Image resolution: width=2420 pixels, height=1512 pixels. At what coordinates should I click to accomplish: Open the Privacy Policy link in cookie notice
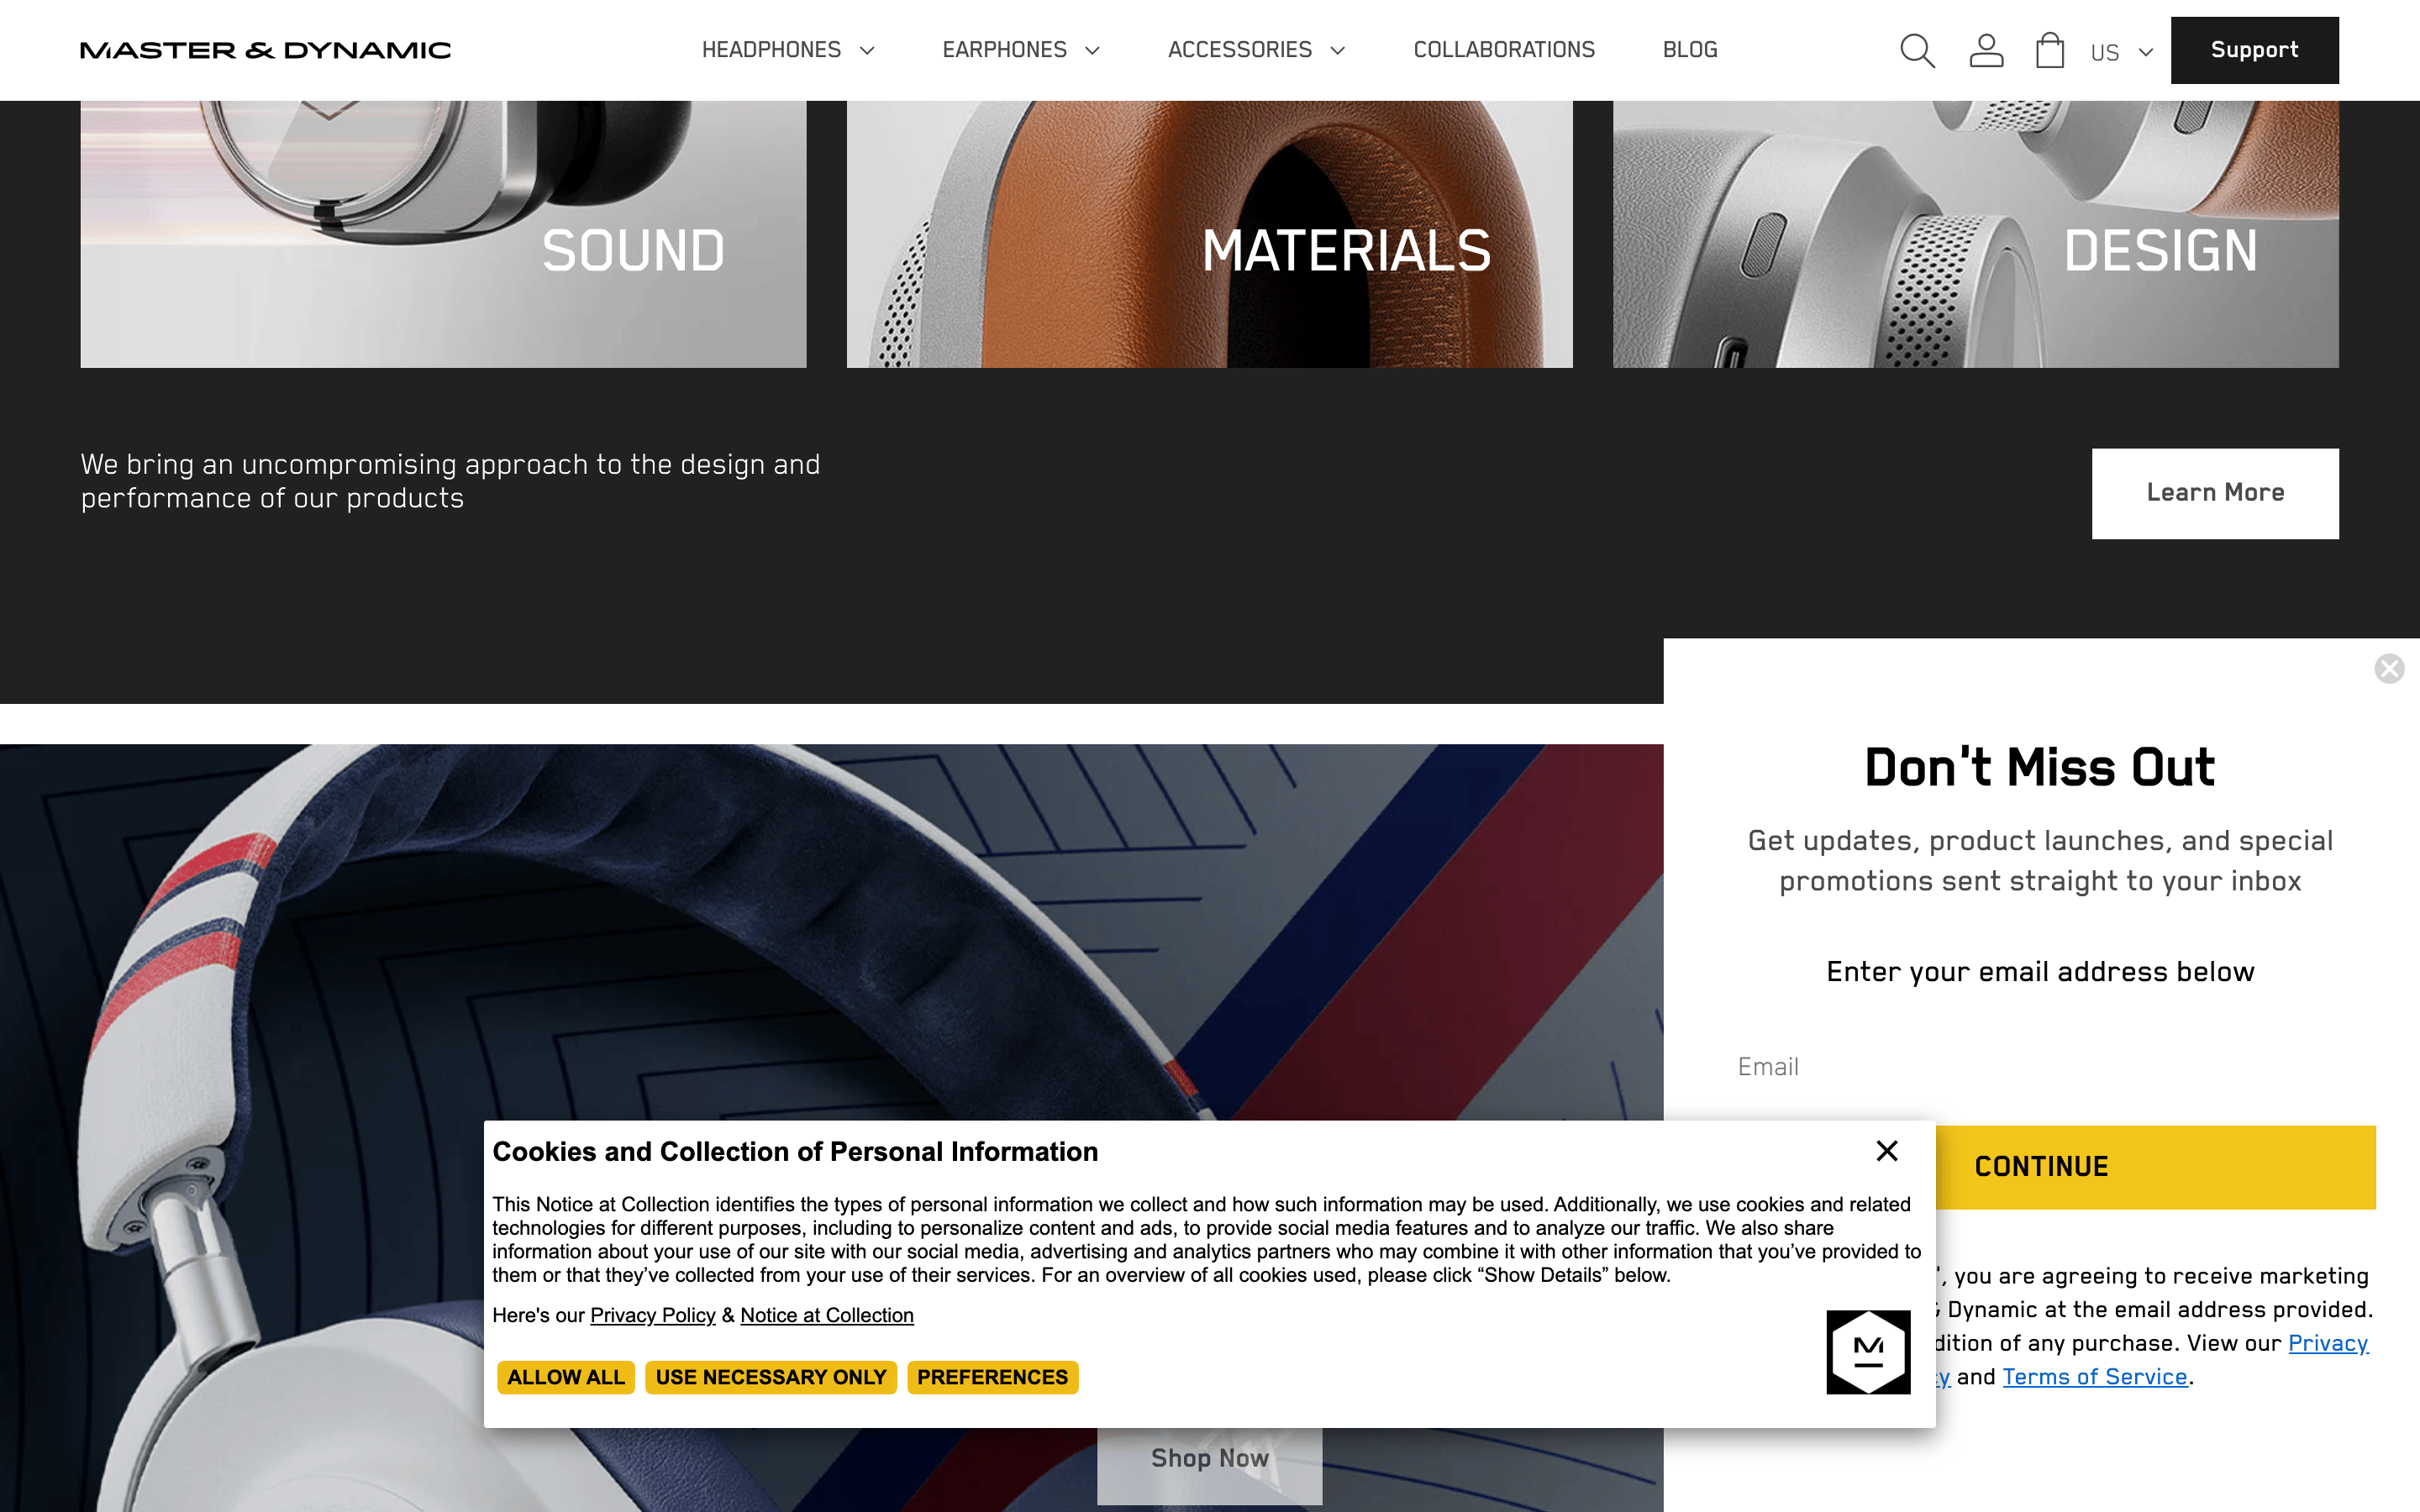click(653, 1315)
